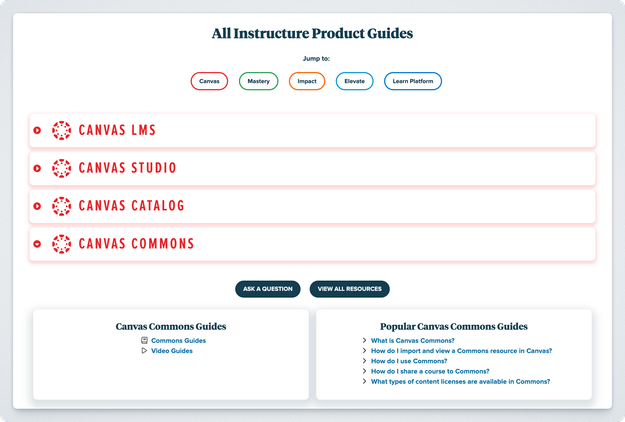Jump to the Mastery products section
625x422 pixels.
point(258,81)
